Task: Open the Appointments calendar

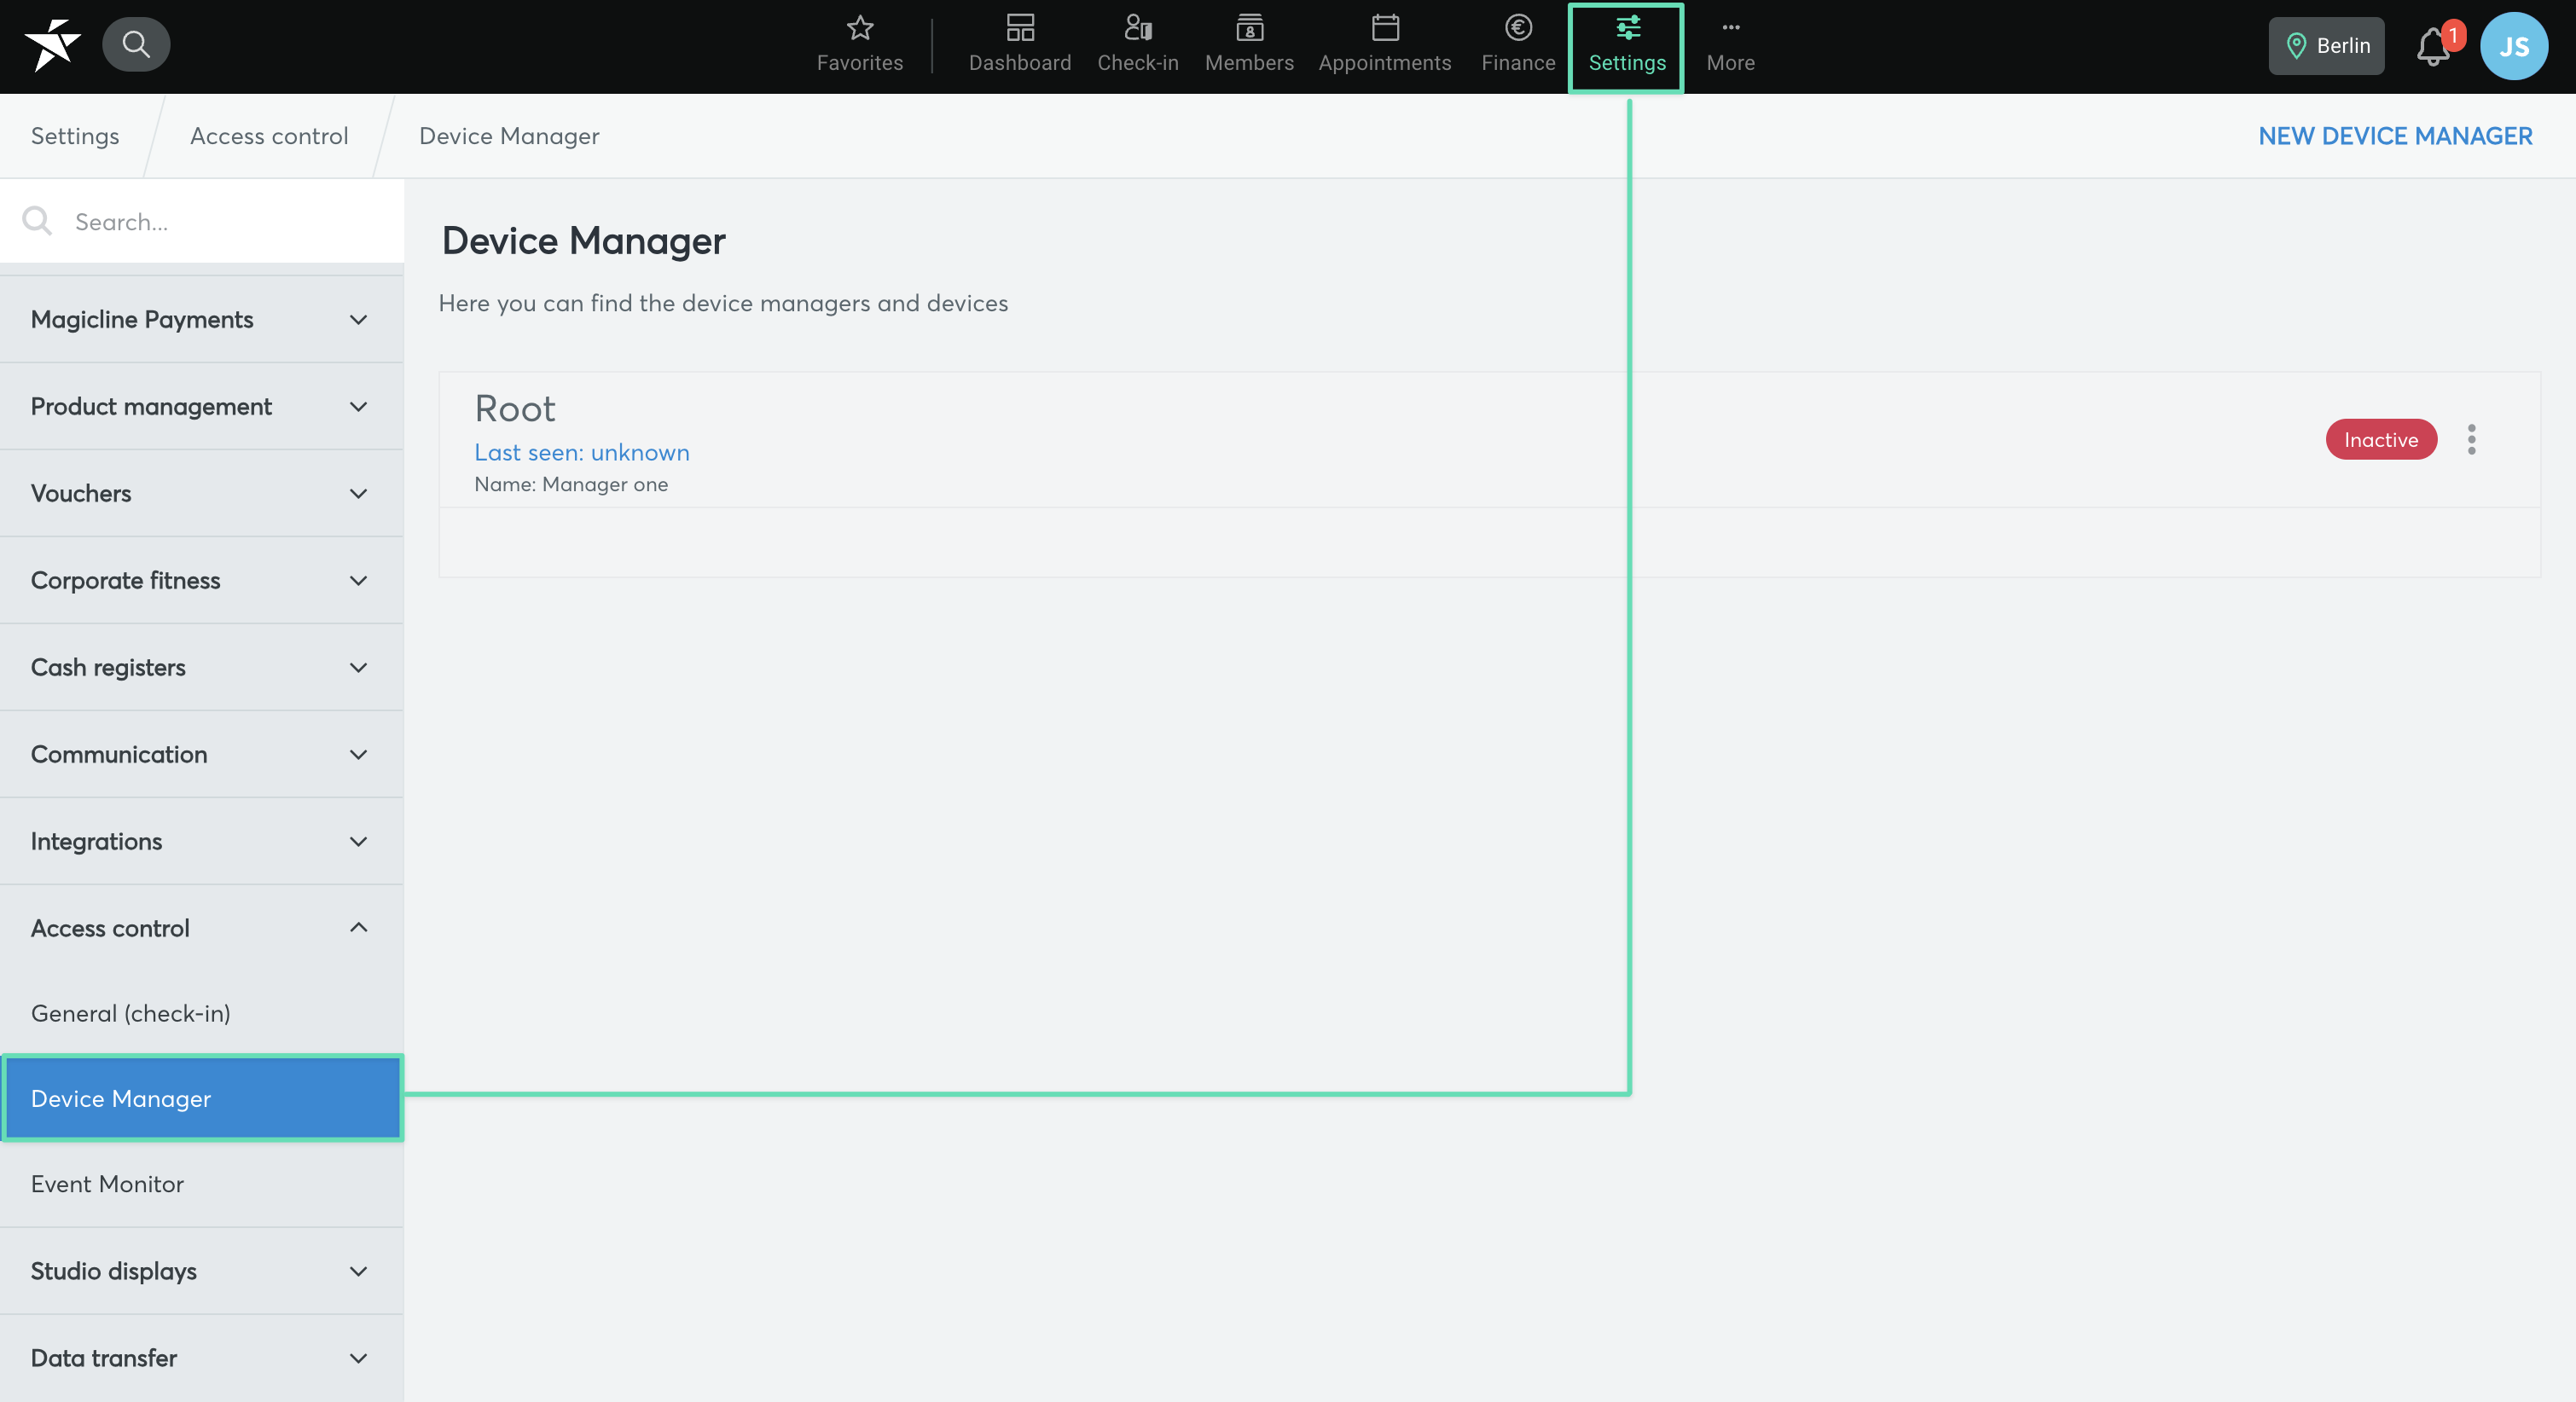Action: pyautogui.click(x=1384, y=46)
